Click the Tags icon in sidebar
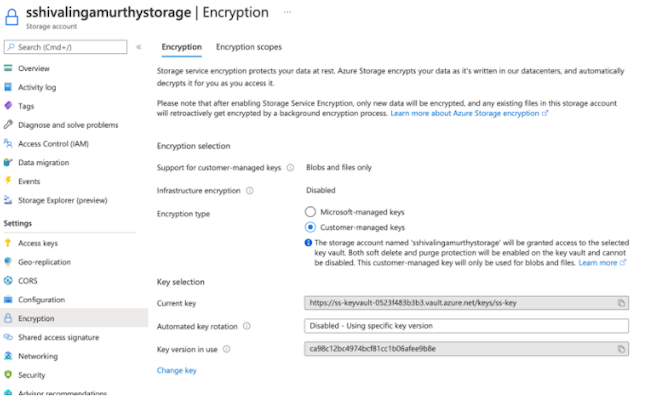 [x=8, y=106]
